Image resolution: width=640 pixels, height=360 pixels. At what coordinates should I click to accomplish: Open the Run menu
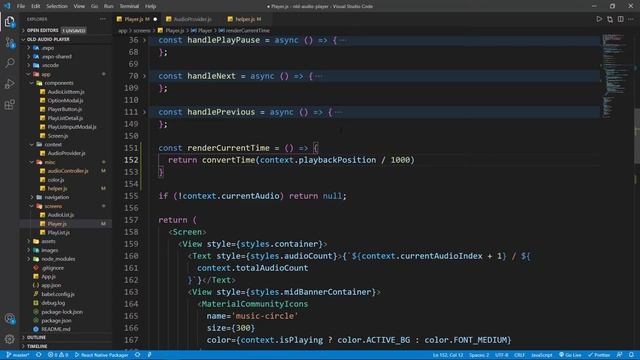point(109,6)
